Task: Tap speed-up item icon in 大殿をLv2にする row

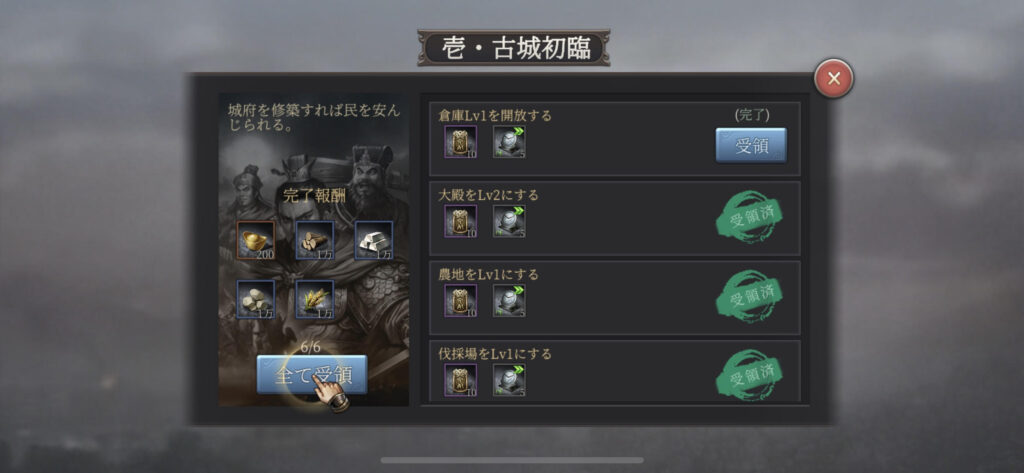Action: pos(509,221)
